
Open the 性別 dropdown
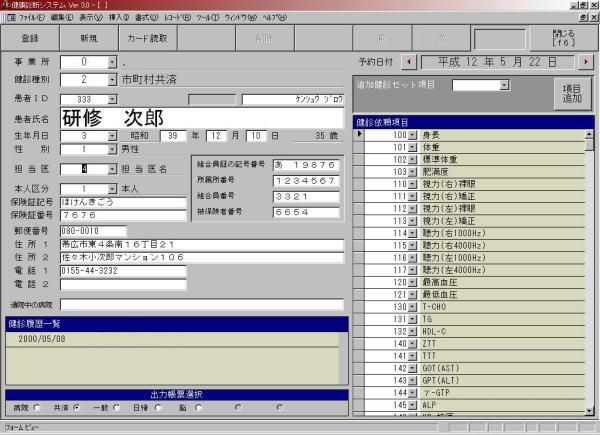[112, 149]
